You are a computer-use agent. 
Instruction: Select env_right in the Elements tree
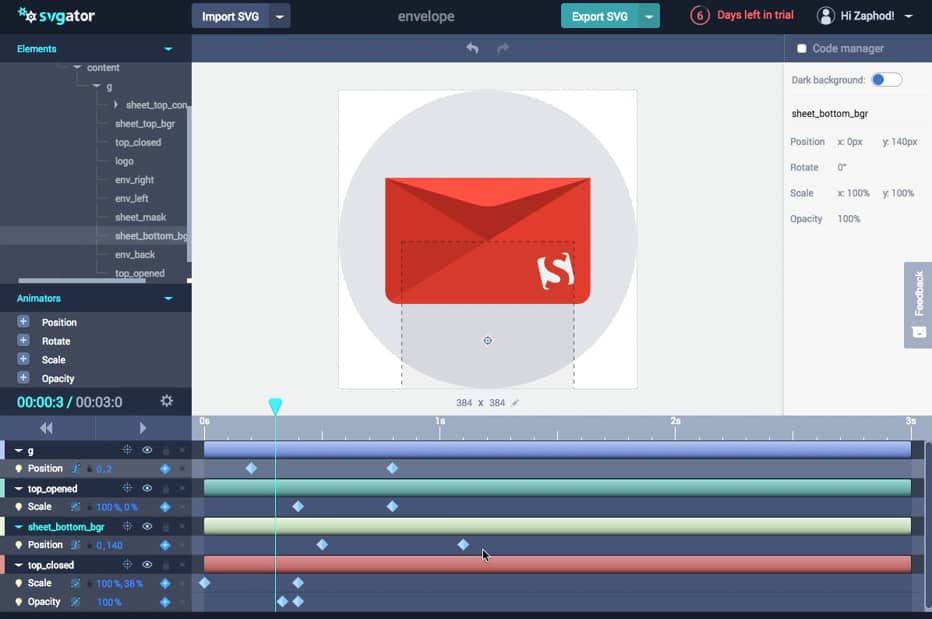134,180
